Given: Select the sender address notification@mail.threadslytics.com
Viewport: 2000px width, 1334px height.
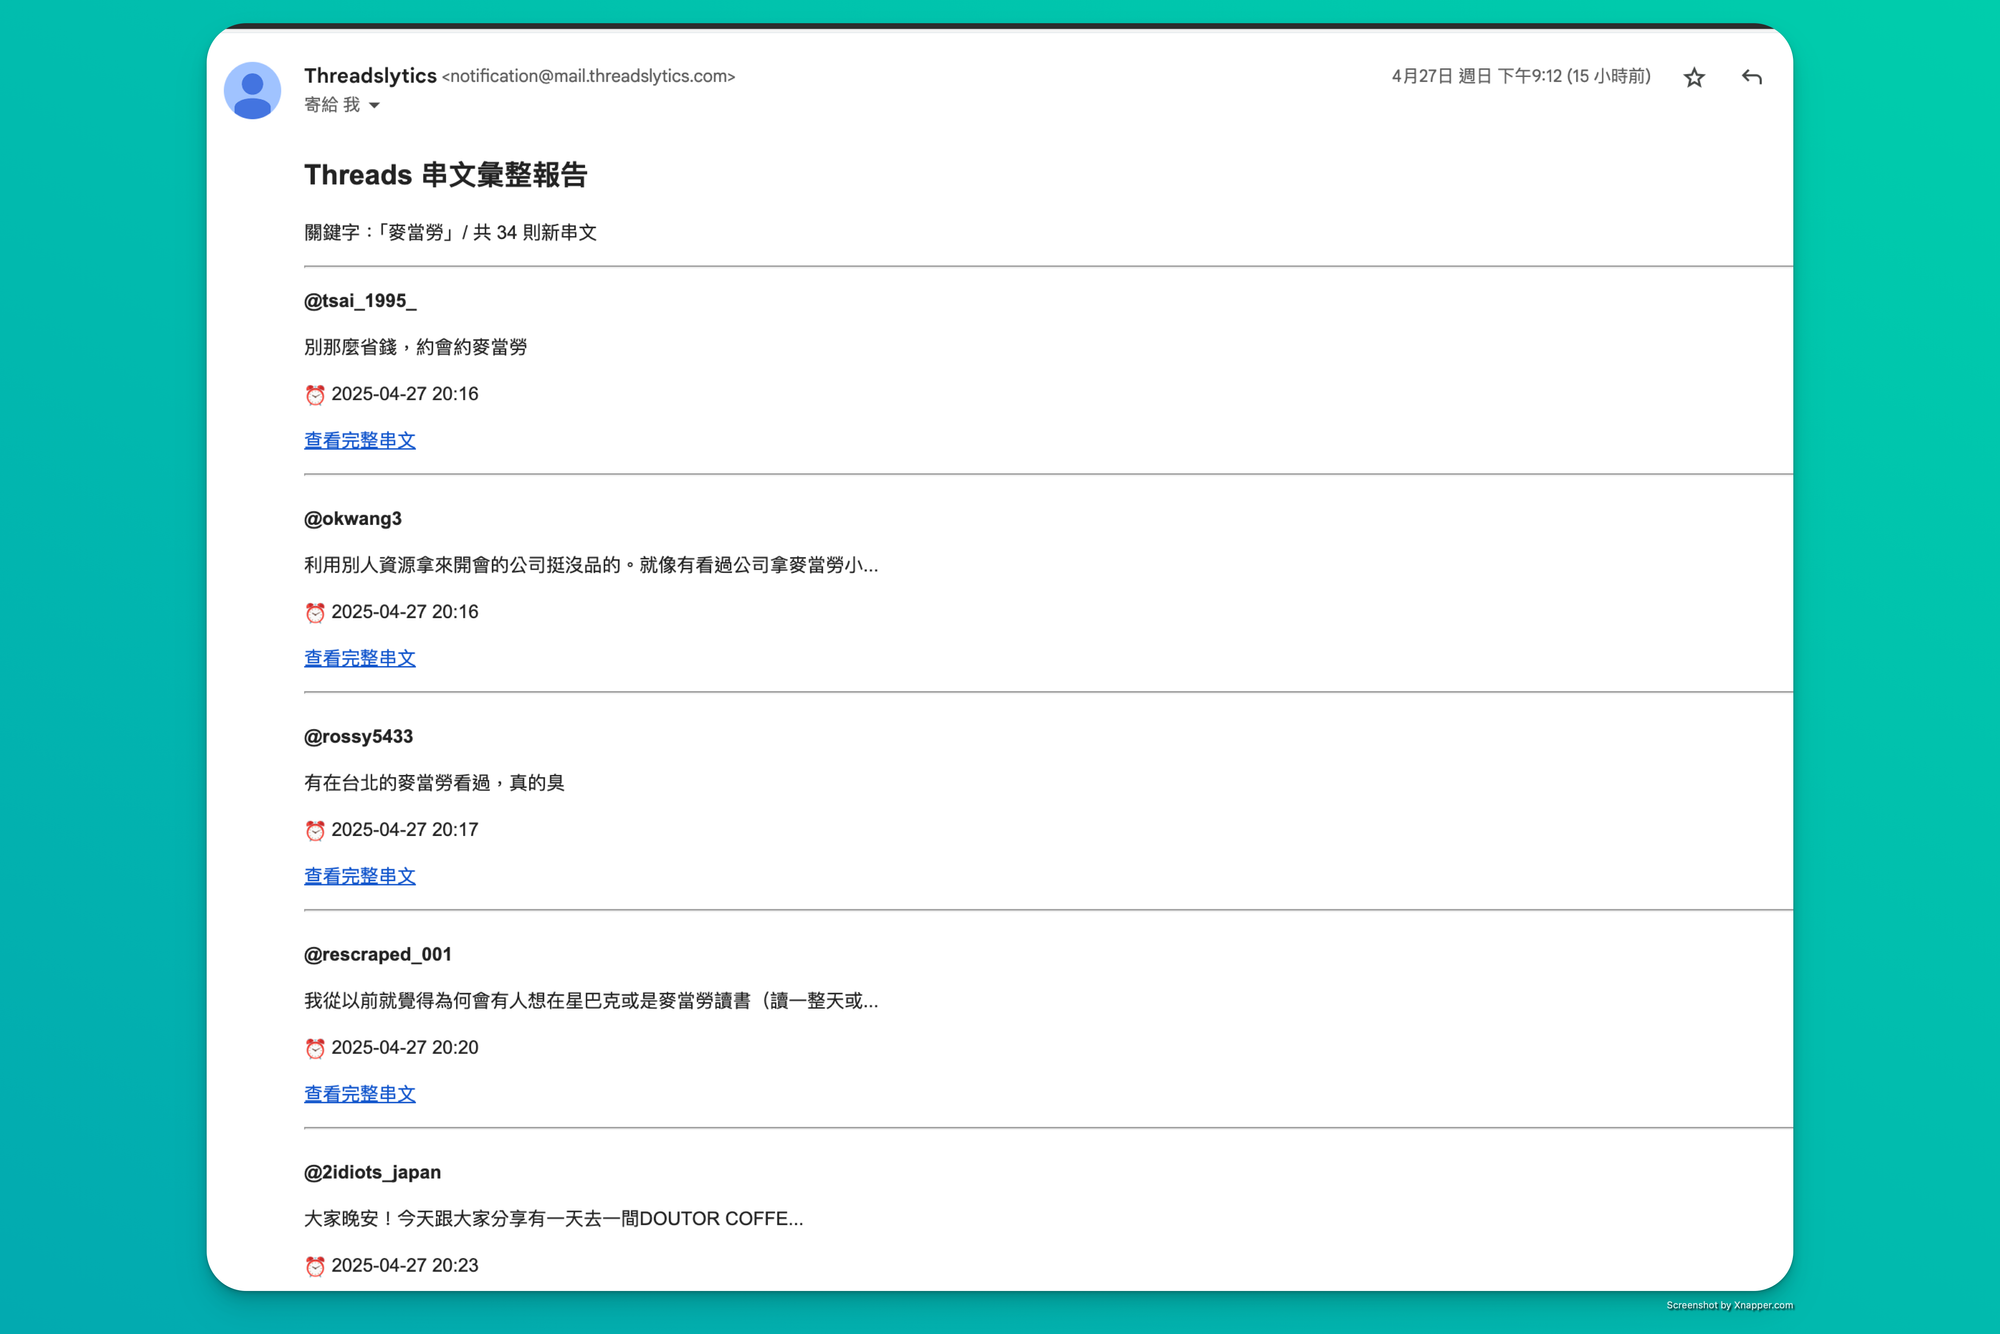Looking at the screenshot, I should click(589, 76).
